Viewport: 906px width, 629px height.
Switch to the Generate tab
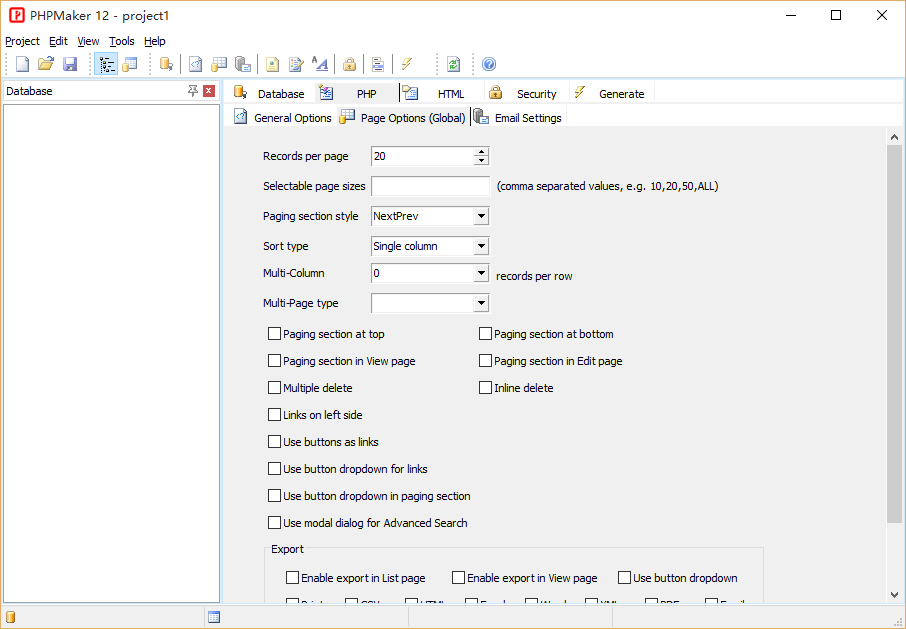point(610,94)
